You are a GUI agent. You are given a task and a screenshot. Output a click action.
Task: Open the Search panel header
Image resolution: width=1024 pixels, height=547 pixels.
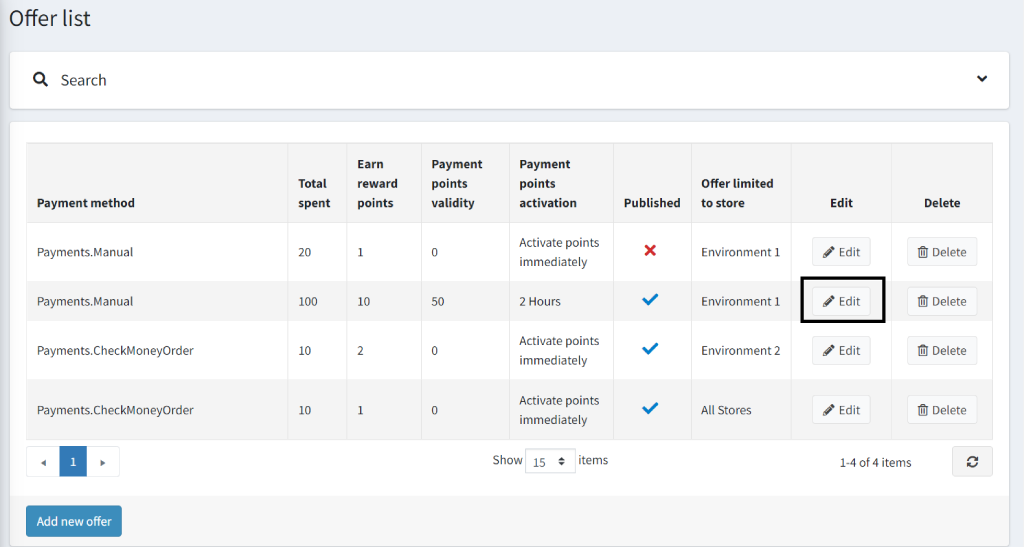coord(509,80)
